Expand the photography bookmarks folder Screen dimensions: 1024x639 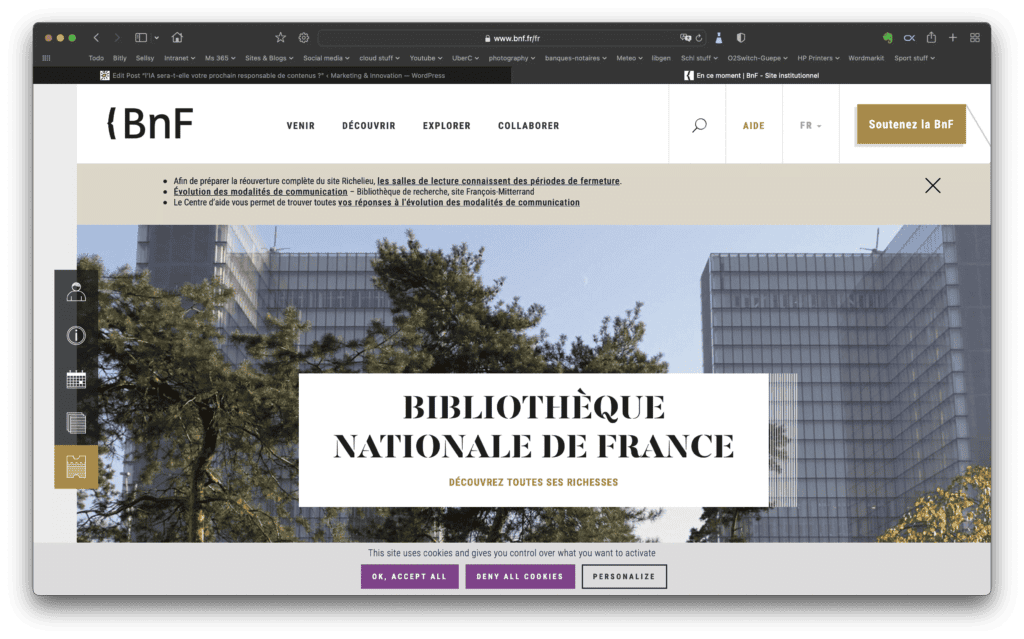[x=512, y=58]
